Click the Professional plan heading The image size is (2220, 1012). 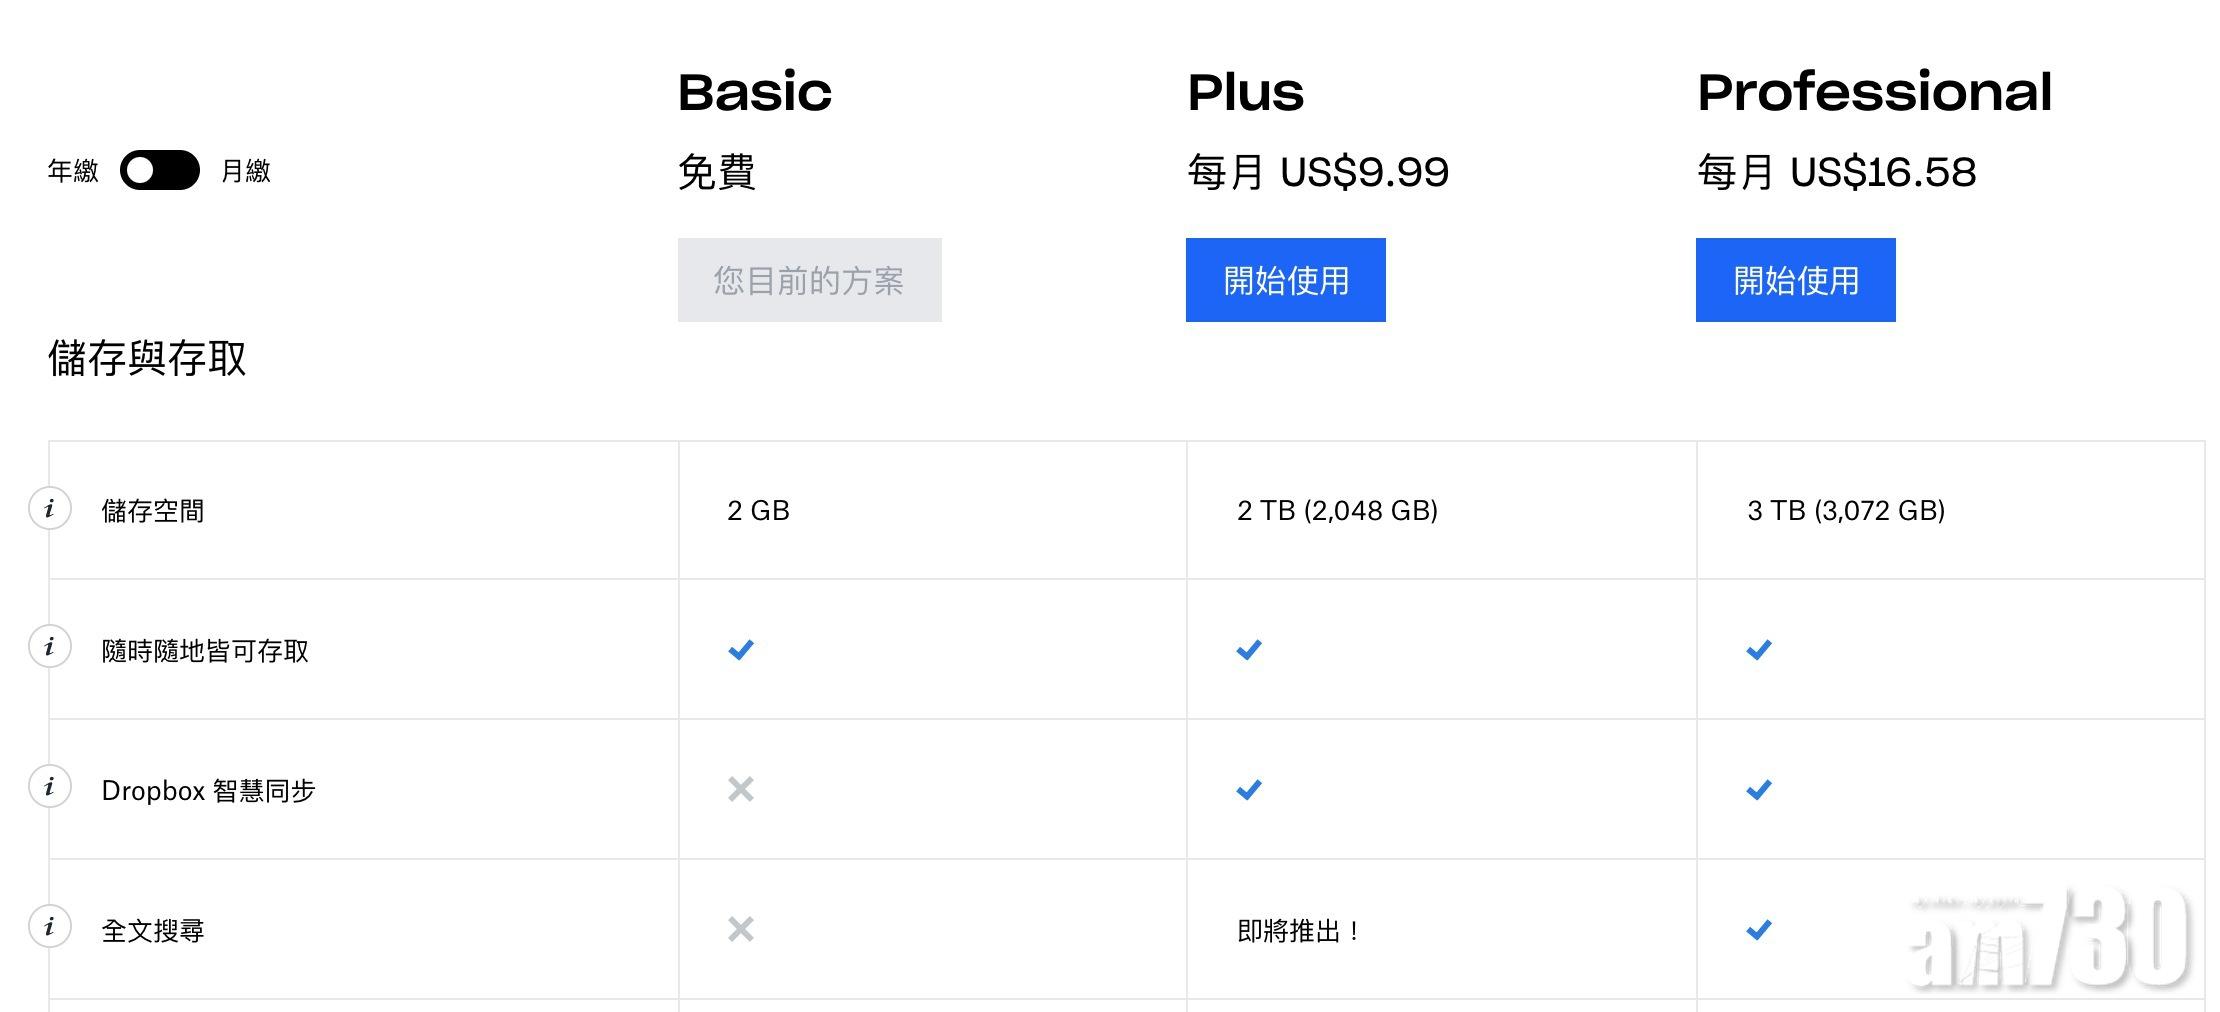(x=1875, y=92)
